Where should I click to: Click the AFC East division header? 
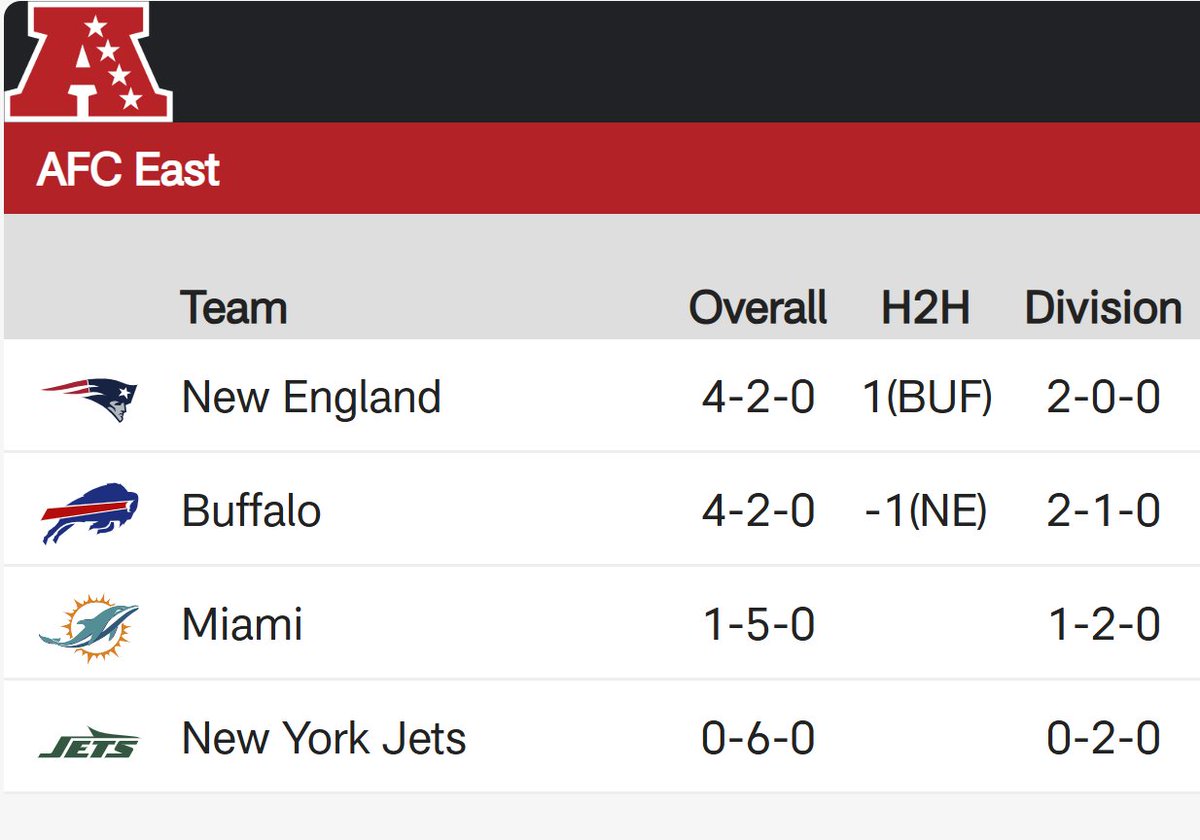pos(128,170)
